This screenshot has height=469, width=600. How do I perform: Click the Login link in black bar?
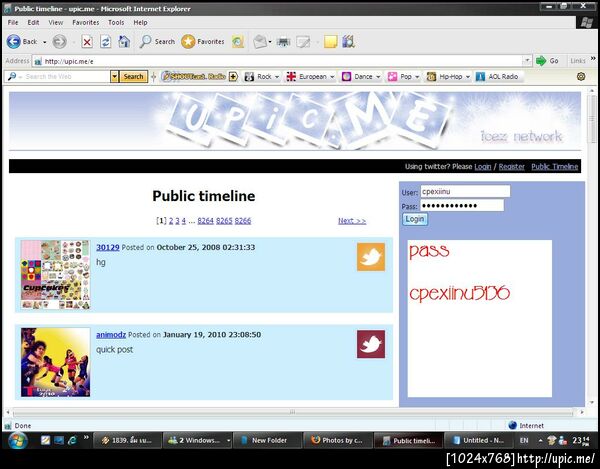pos(483,166)
